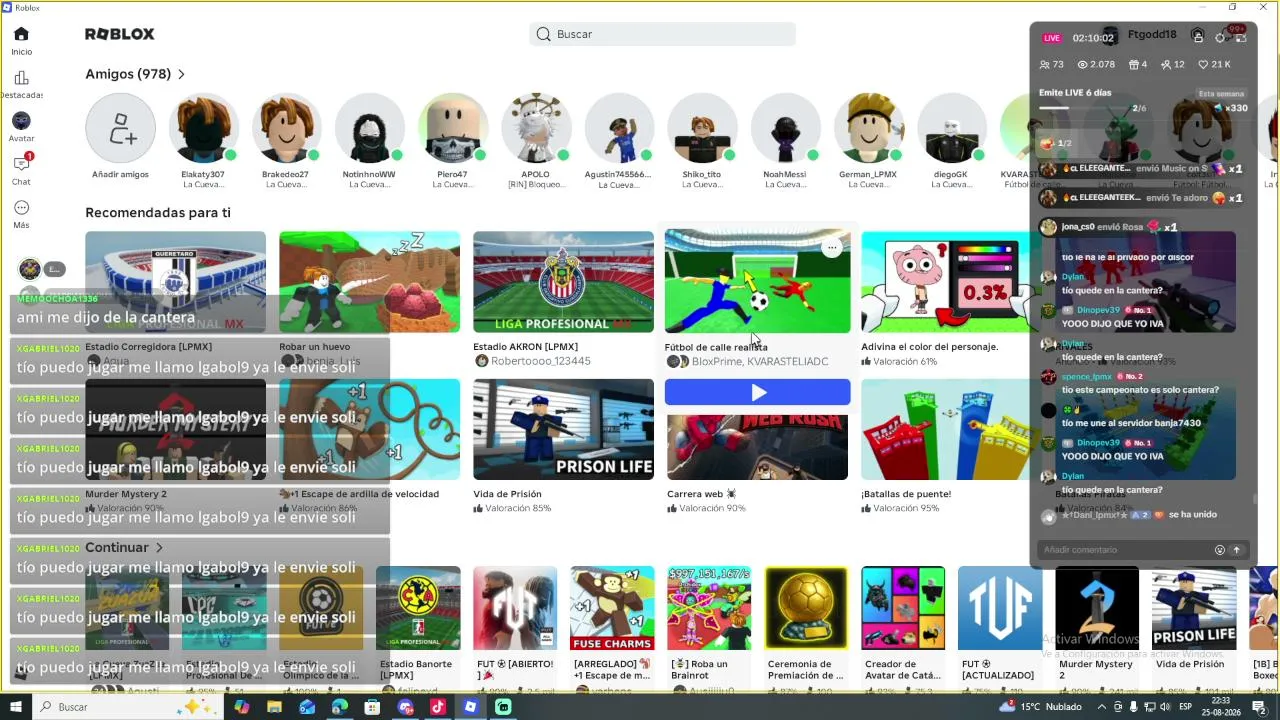Go to Inicio in Roblox sidebar
The width and height of the screenshot is (1280, 720).
(21, 41)
